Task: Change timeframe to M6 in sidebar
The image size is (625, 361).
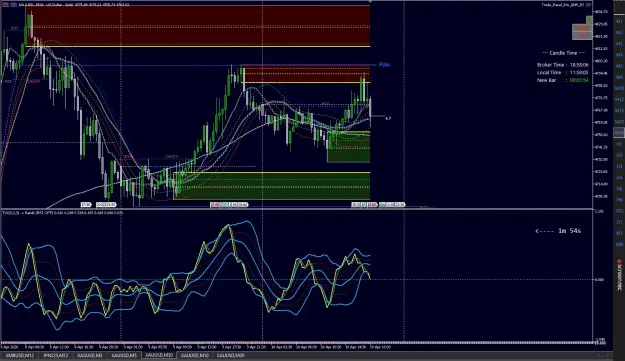Action: pos(619,77)
